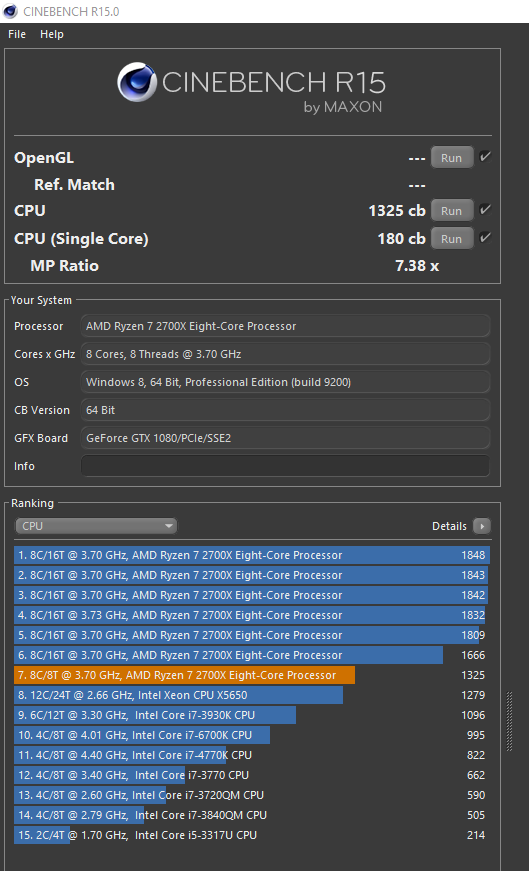Viewport: 529px width, 871px height.
Task: Click the CB Version 64 Bit field
Action: click(286, 410)
